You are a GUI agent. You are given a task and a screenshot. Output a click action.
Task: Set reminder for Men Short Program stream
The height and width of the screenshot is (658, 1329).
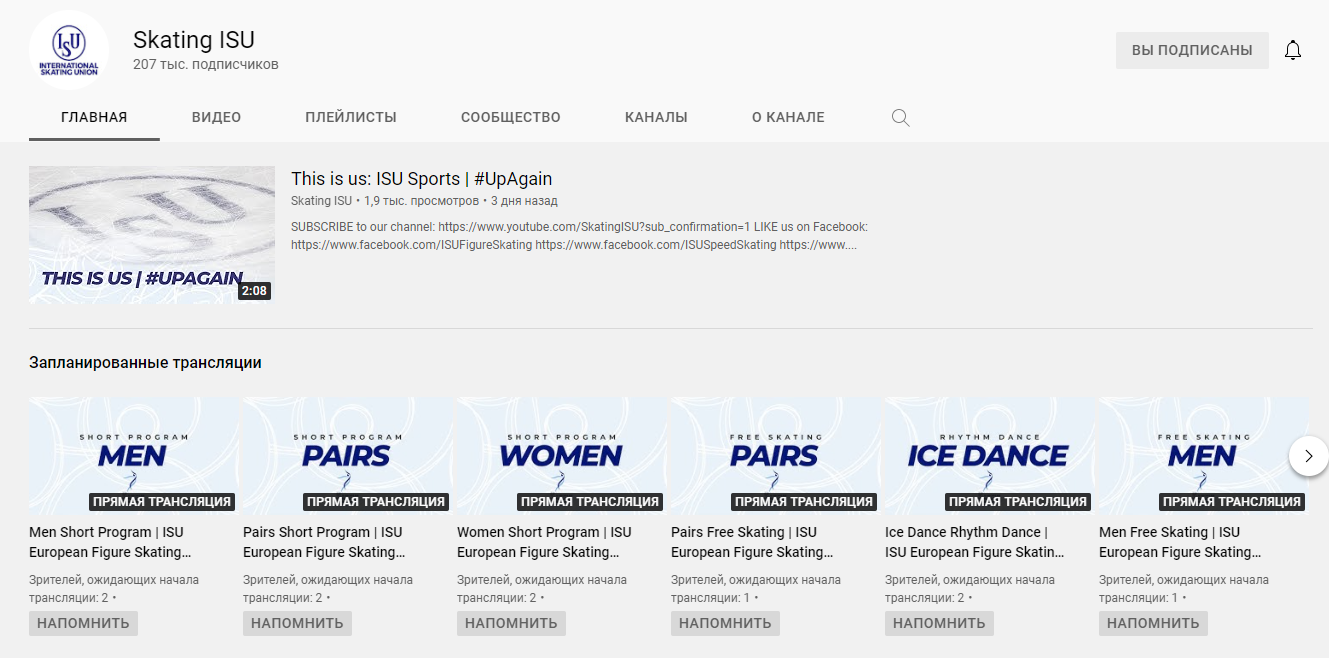click(x=83, y=623)
